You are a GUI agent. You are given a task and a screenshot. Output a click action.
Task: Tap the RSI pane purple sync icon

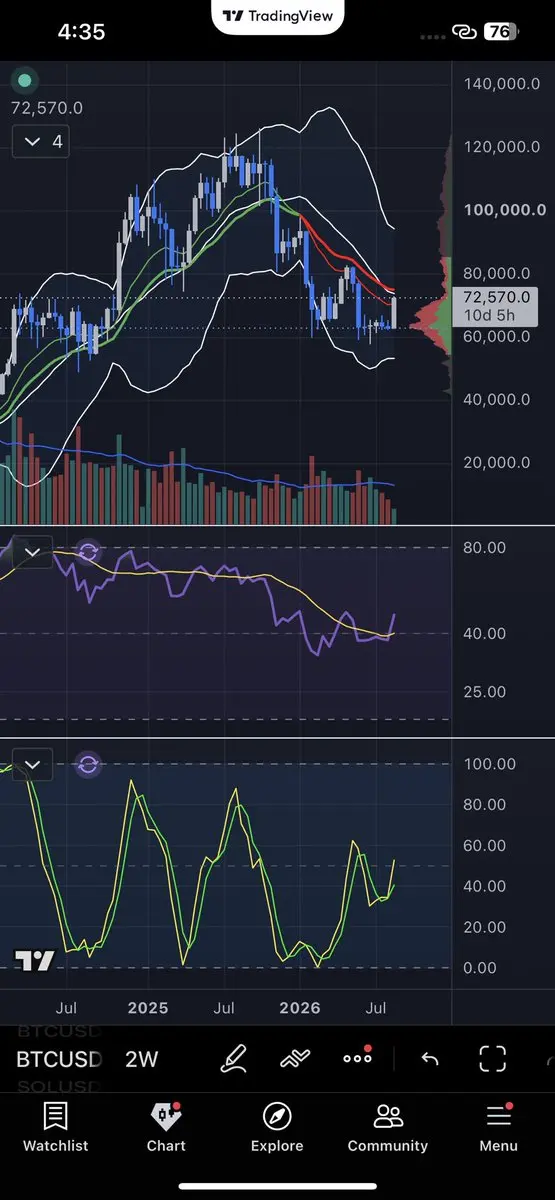[x=88, y=551]
